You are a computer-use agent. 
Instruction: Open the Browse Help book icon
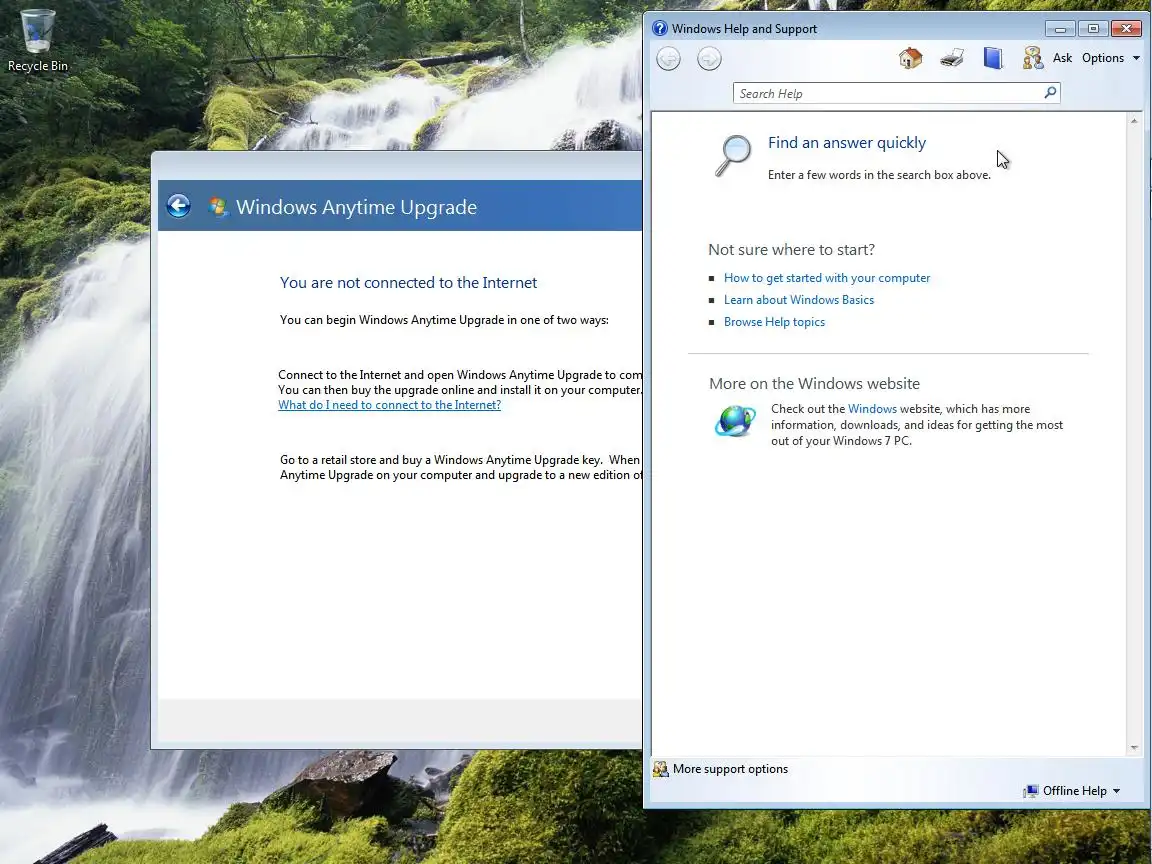coord(993,57)
